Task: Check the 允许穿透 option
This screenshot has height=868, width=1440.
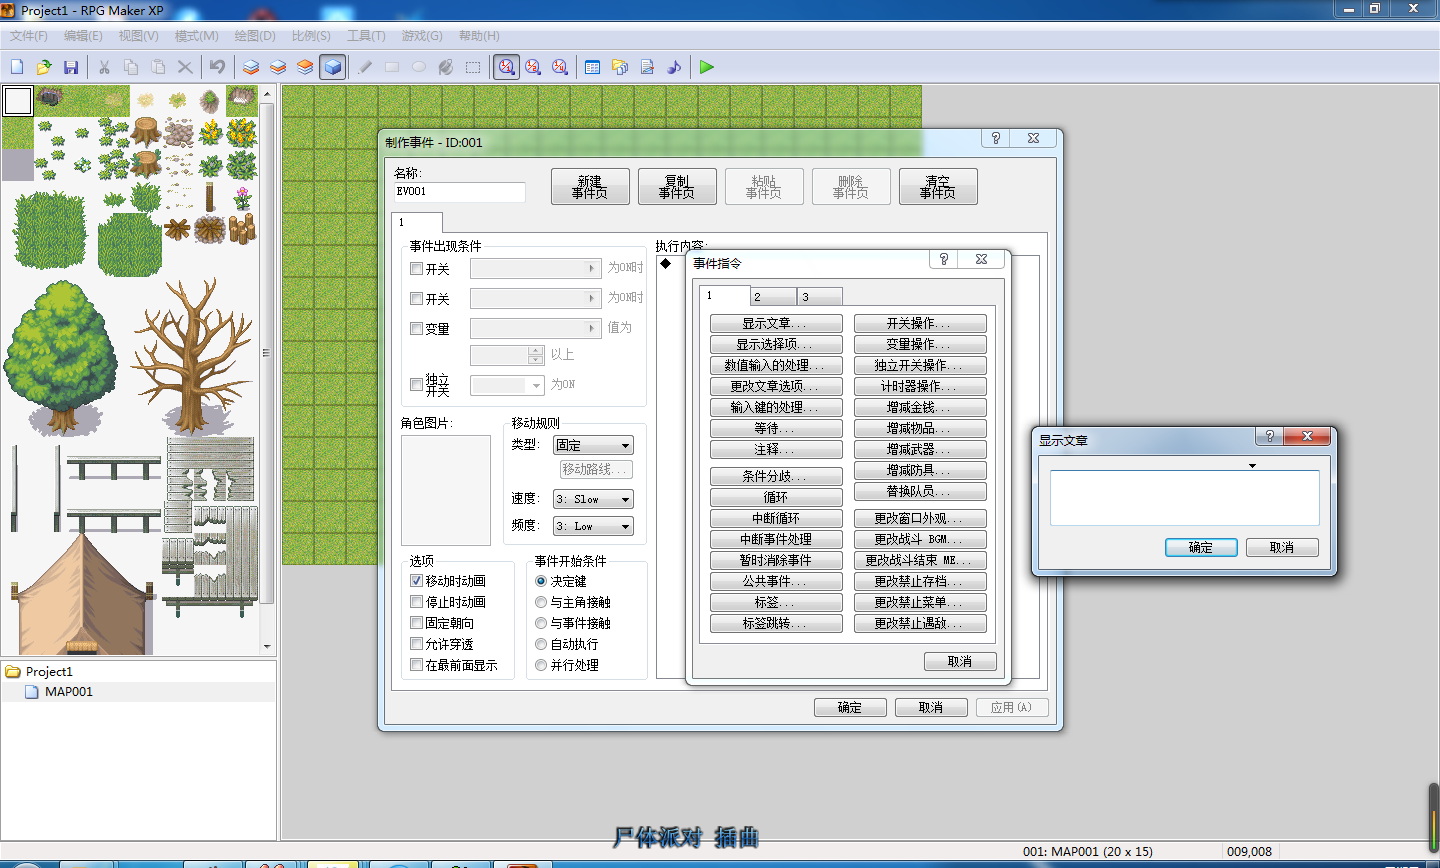Action: pyautogui.click(x=417, y=643)
